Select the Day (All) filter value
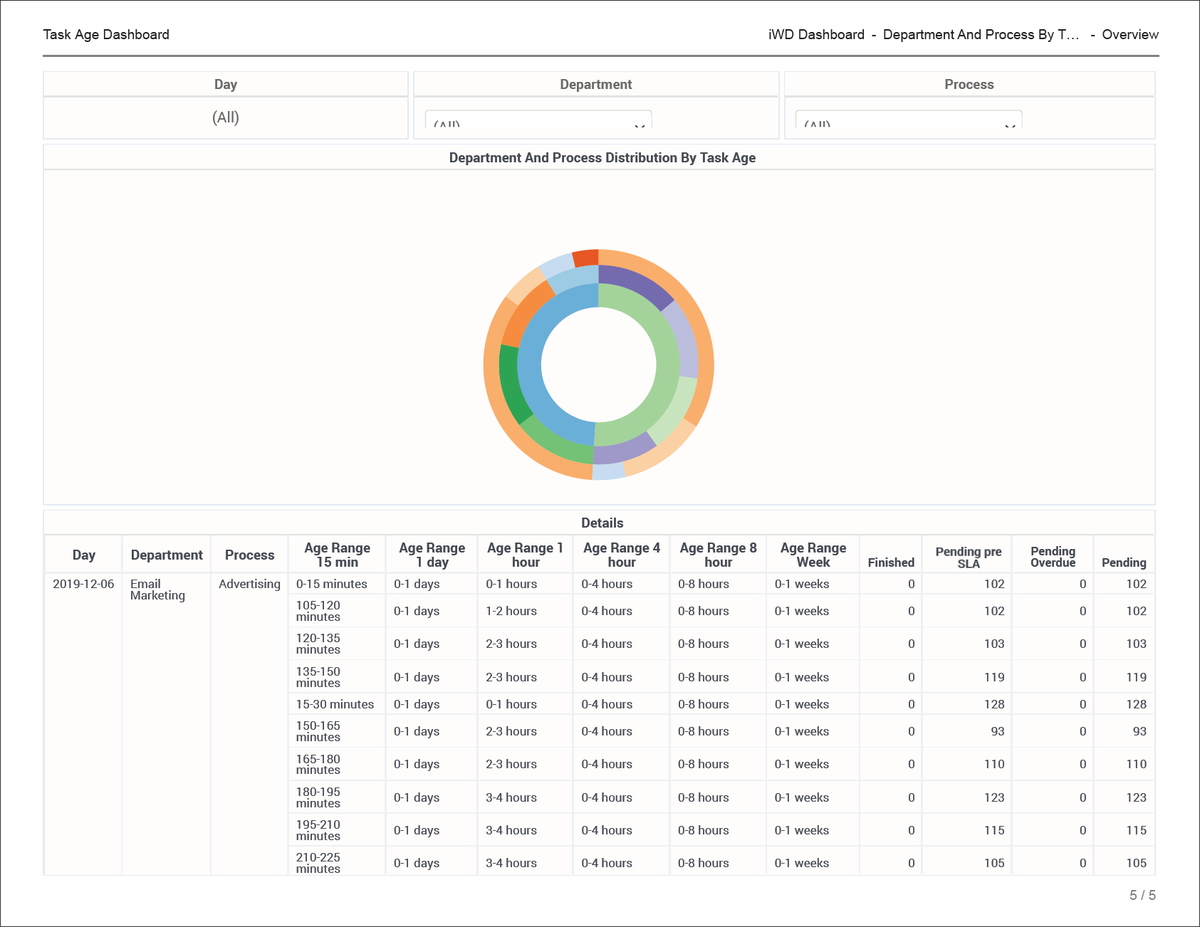Image resolution: width=1200 pixels, height=927 pixels. 226,117
